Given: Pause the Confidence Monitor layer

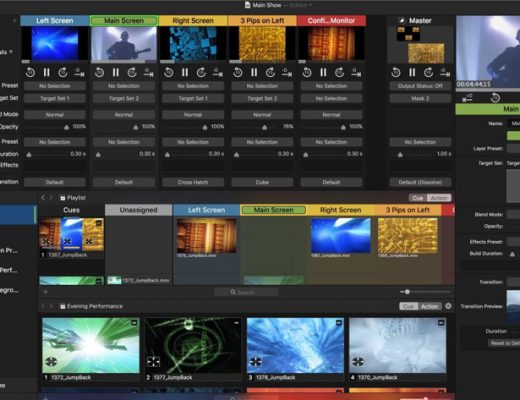Looking at the screenshot, I should tap(323, 72).
